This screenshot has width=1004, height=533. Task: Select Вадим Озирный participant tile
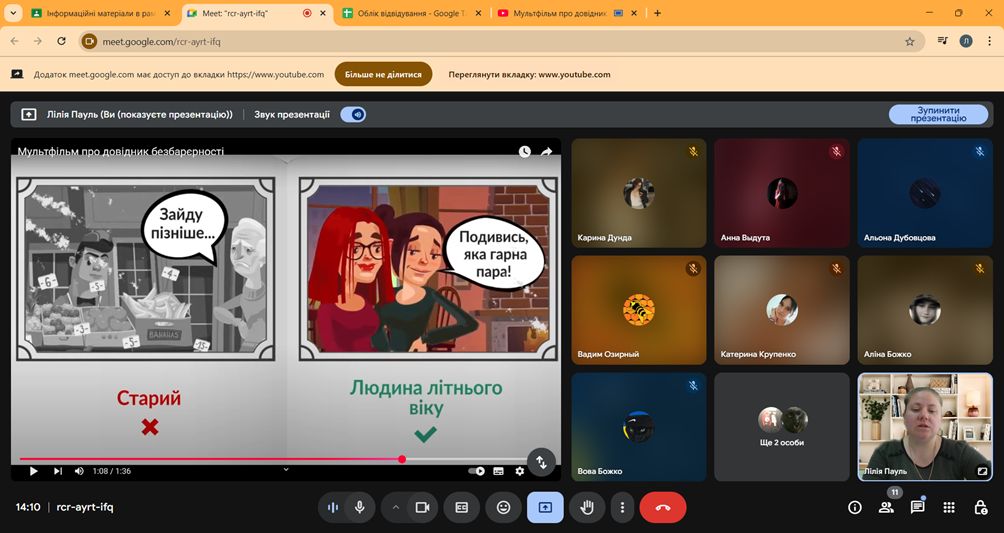(639, 310)
